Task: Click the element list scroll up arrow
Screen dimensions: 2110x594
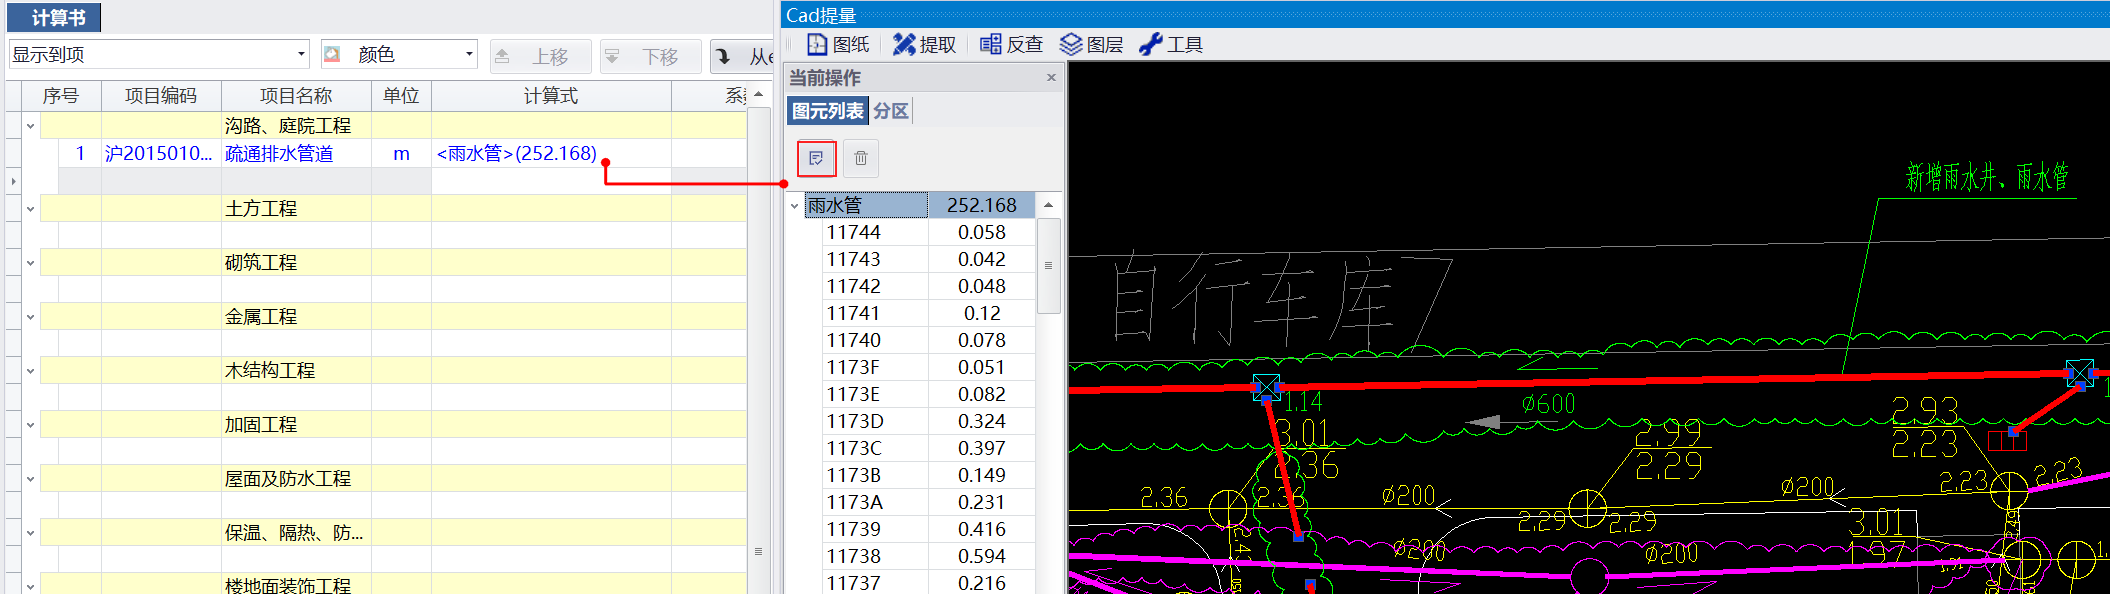Action: [1048, 205]
